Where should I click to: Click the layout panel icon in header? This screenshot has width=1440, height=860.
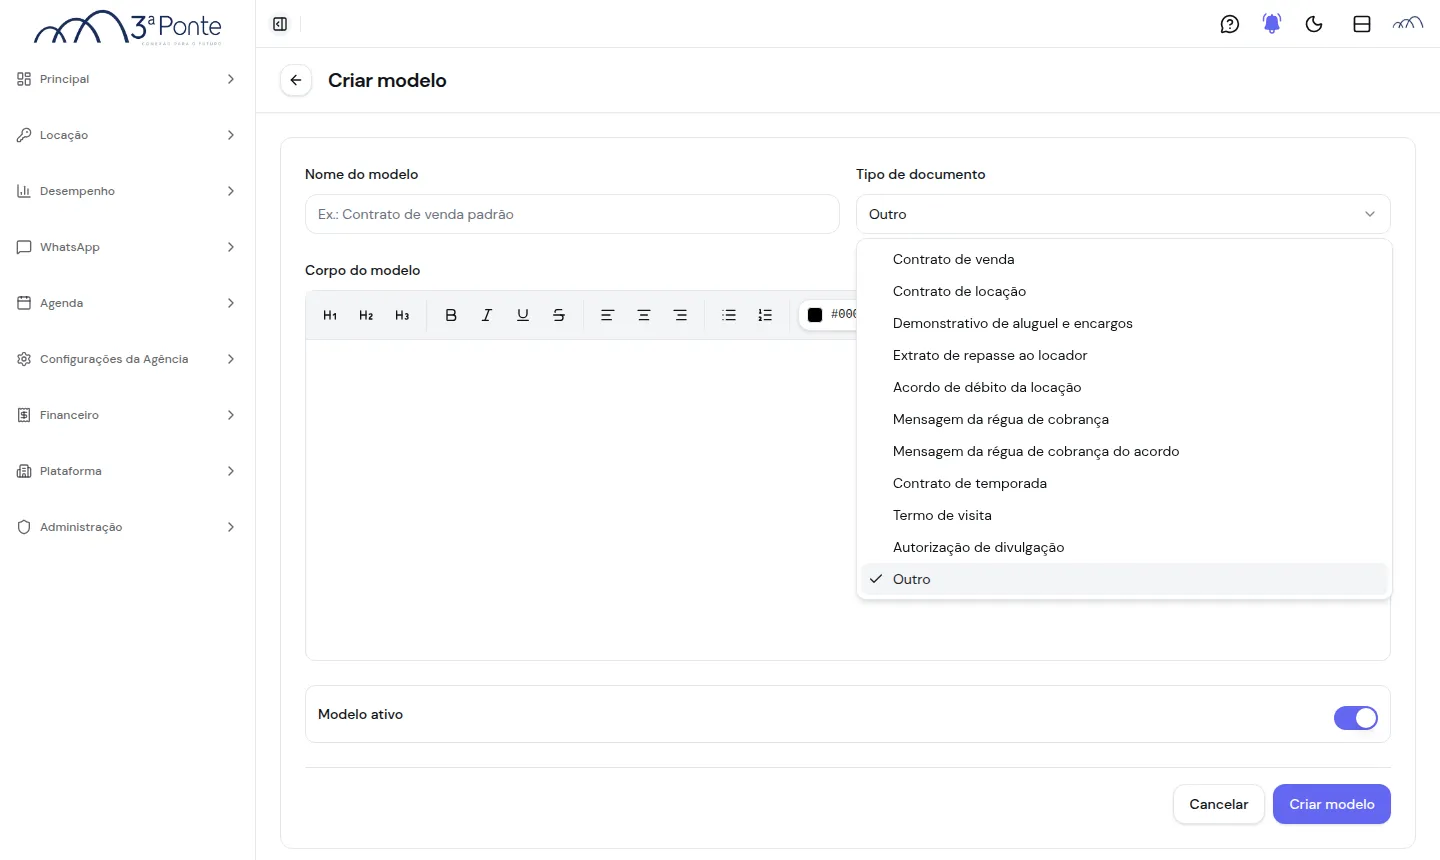1362,24
